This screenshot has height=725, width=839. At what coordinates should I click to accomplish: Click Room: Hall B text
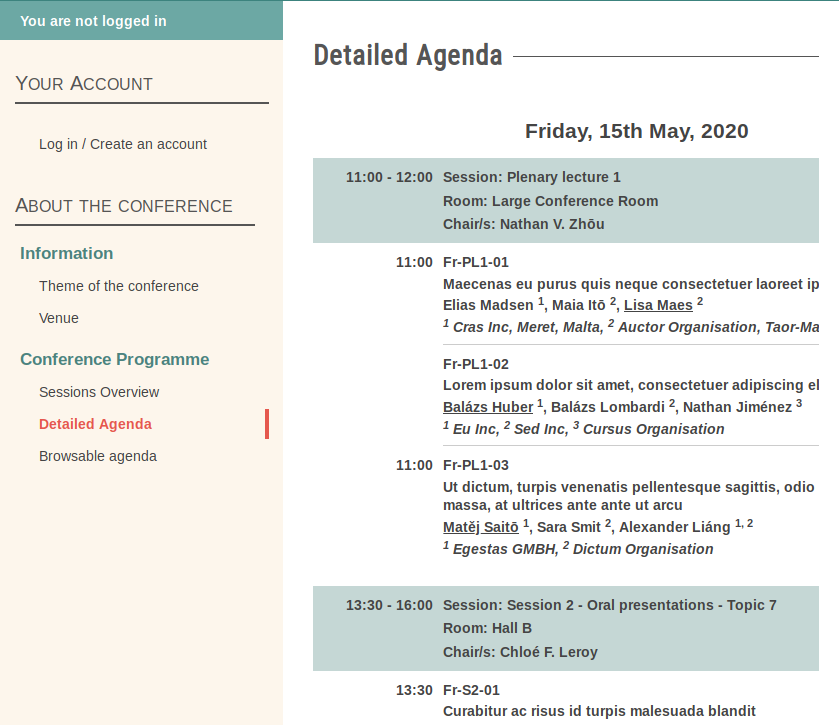coord(487,628)
